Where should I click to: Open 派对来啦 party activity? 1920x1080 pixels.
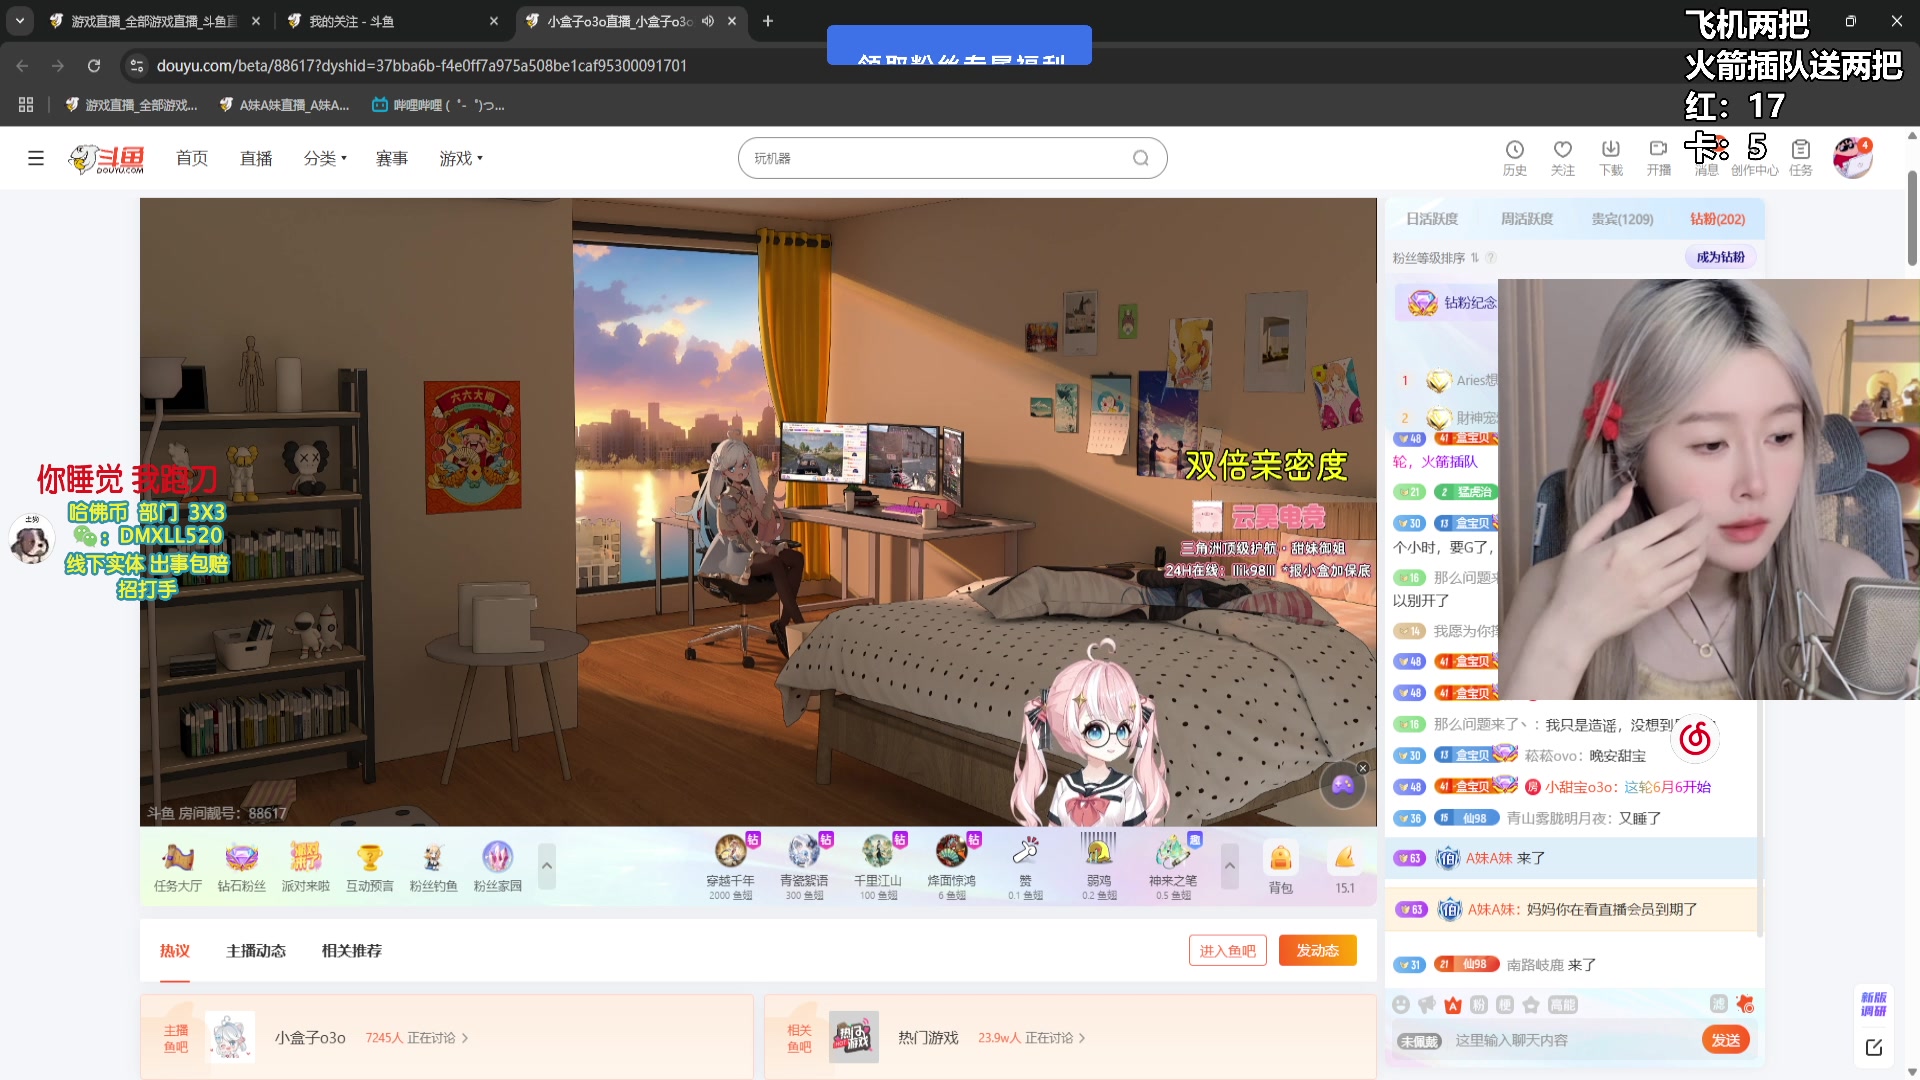[306, 866]
